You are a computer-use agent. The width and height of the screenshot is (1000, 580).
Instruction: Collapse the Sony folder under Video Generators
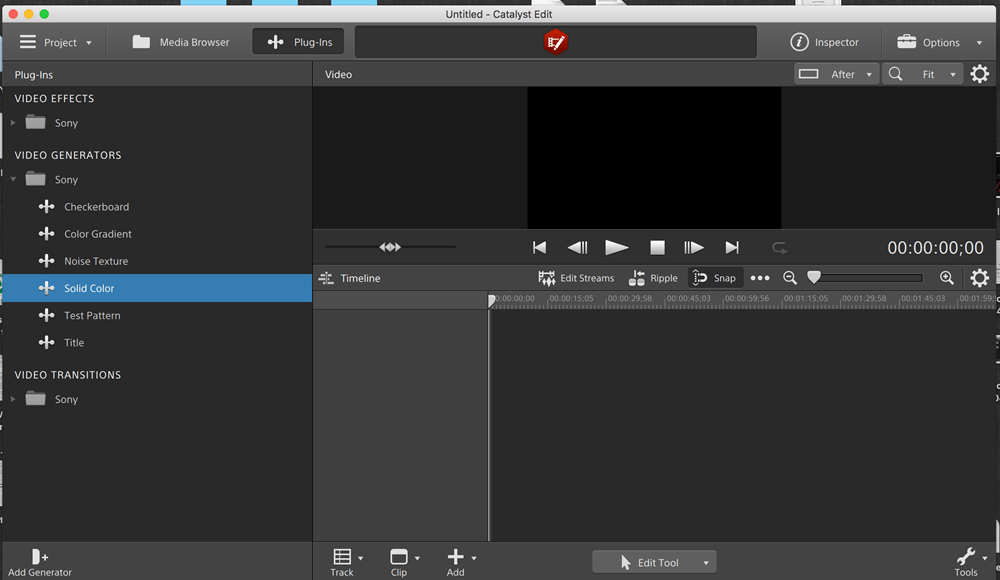(x=13, y=179)
